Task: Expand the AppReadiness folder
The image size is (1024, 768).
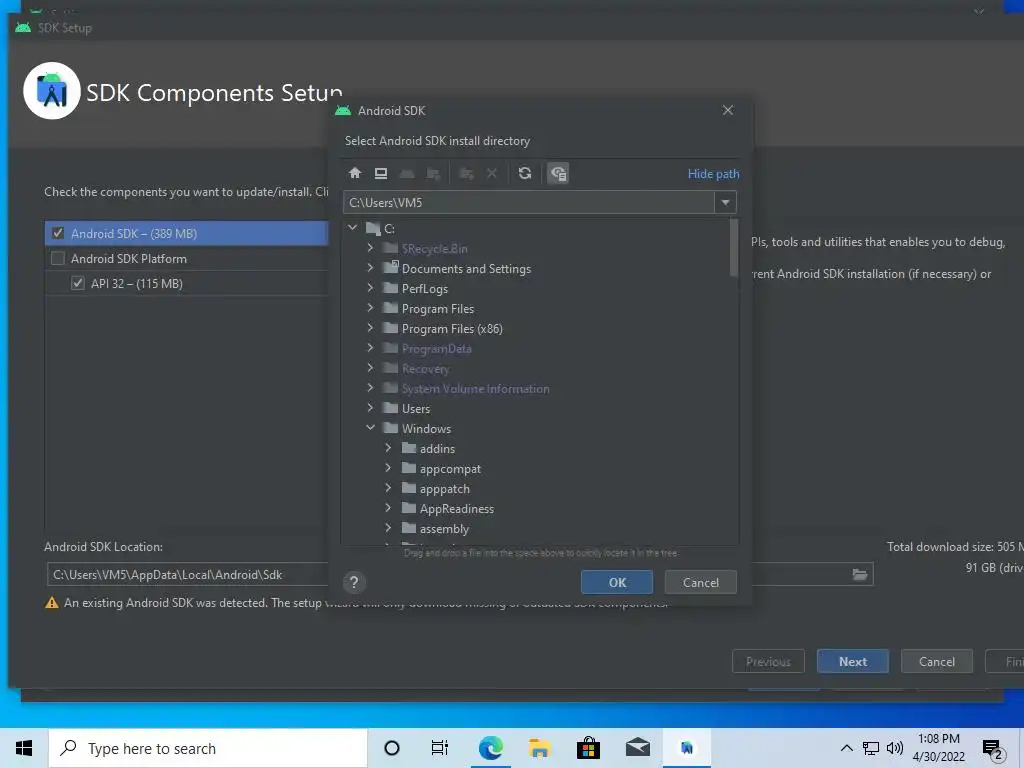Action: coord(389,508)
